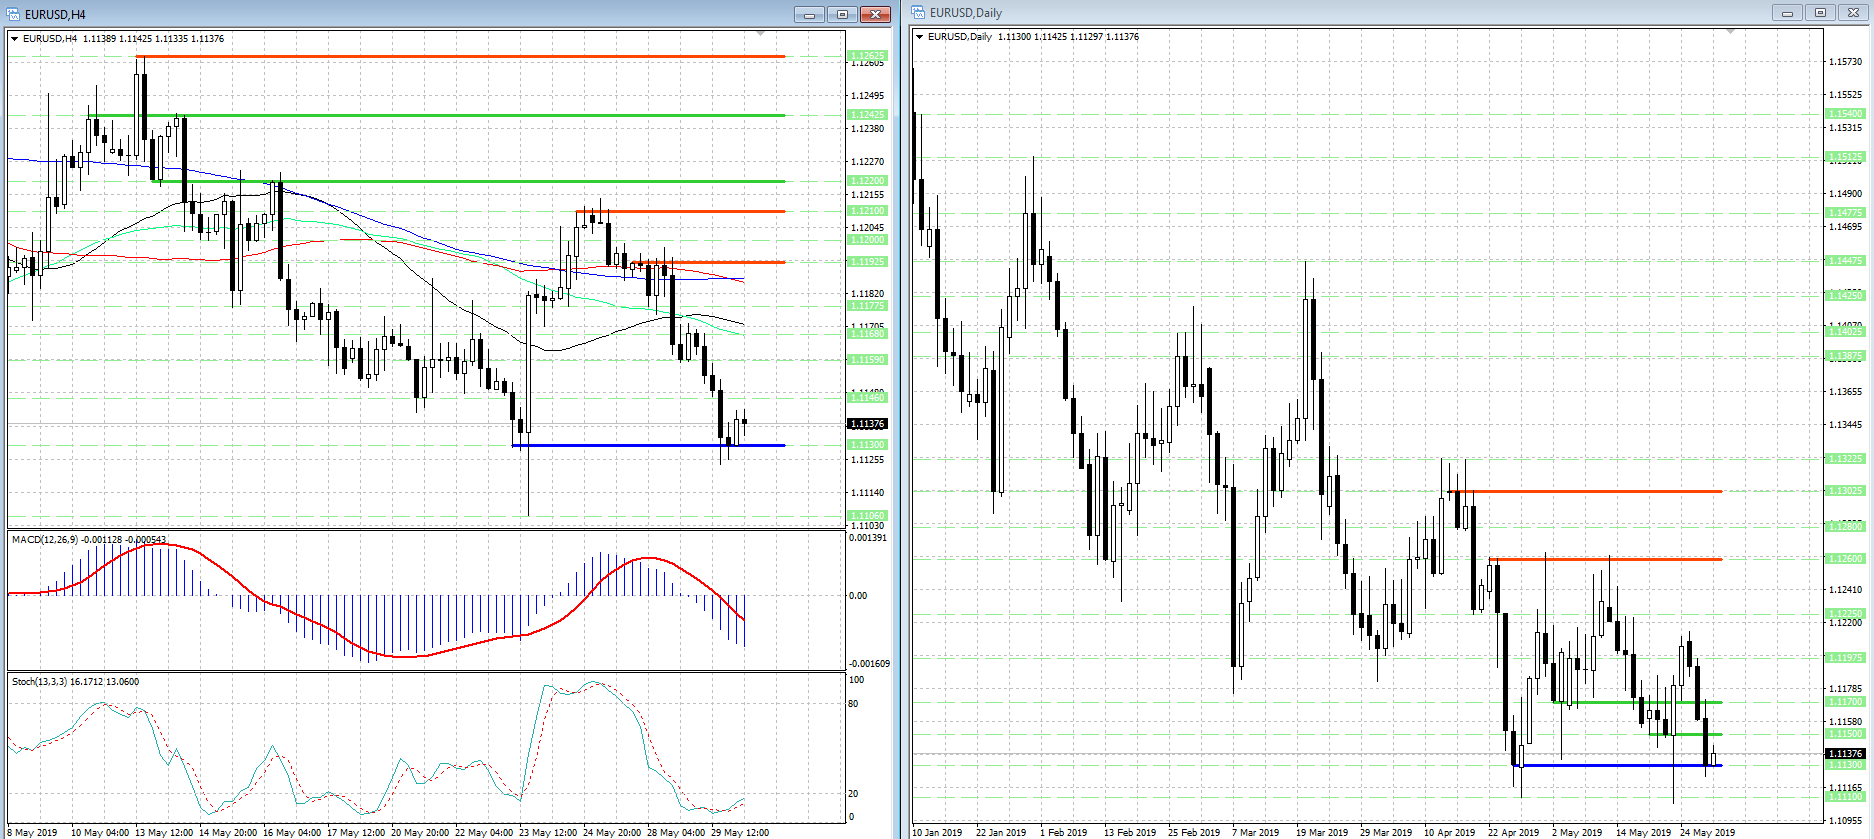The width and height of the screenshot is (1874, 839).
Task: Click the 1.13025 price label in Daily chart
Action: [1845, 491]
